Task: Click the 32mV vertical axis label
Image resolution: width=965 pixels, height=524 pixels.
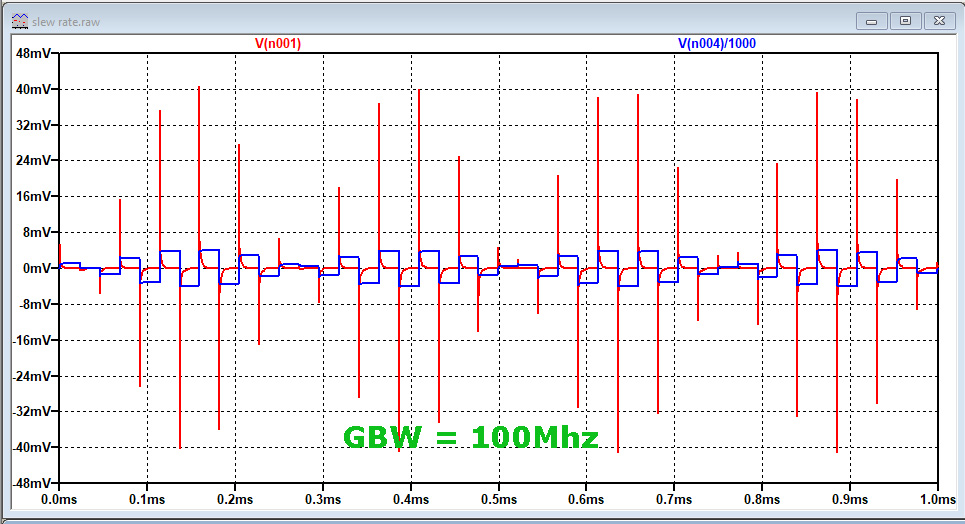Action: (33, 125)
